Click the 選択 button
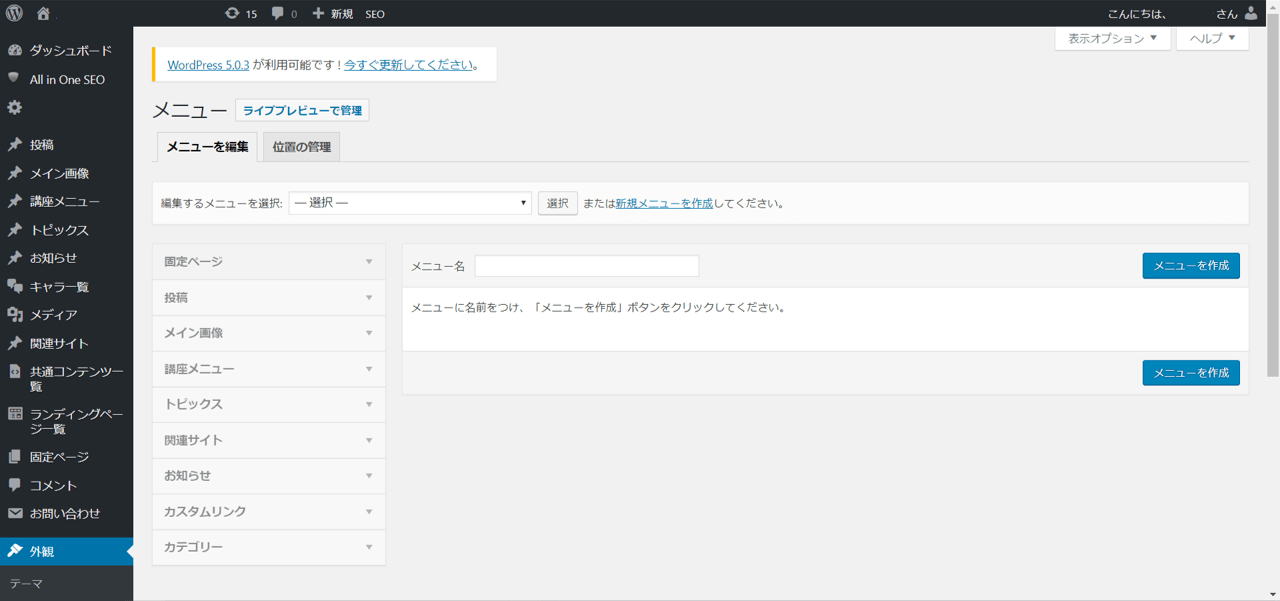 558,203
